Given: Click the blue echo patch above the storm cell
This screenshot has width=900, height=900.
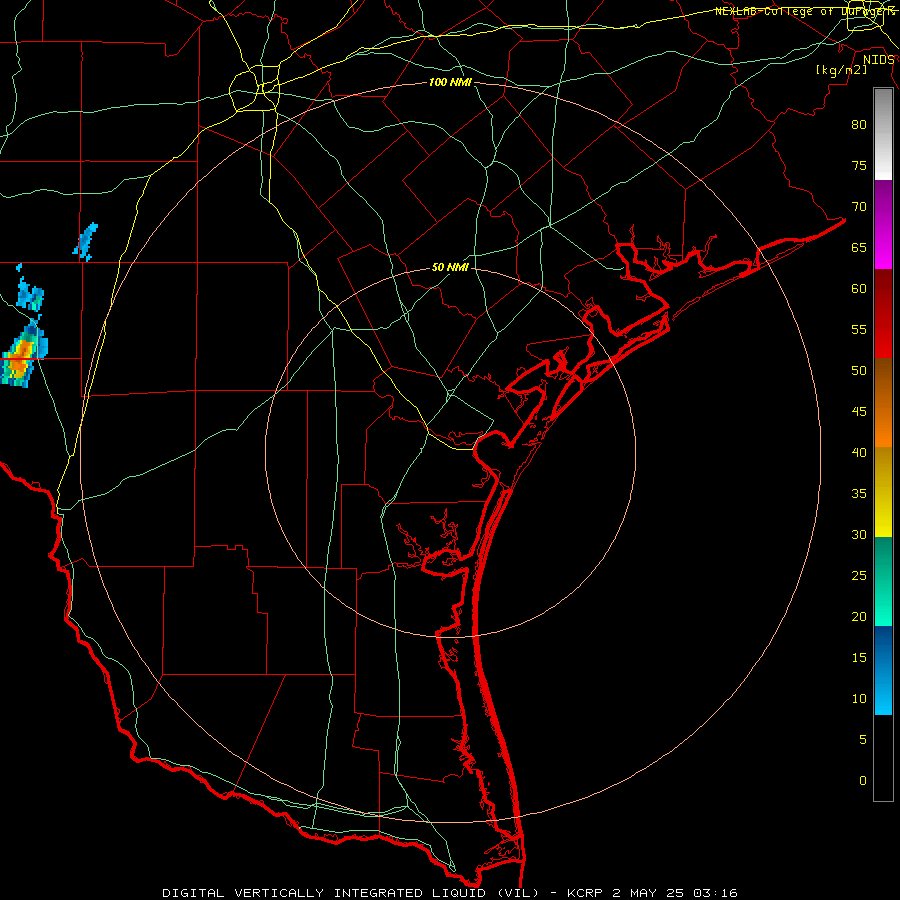Looking at the screenshot, I should point(29,294).
